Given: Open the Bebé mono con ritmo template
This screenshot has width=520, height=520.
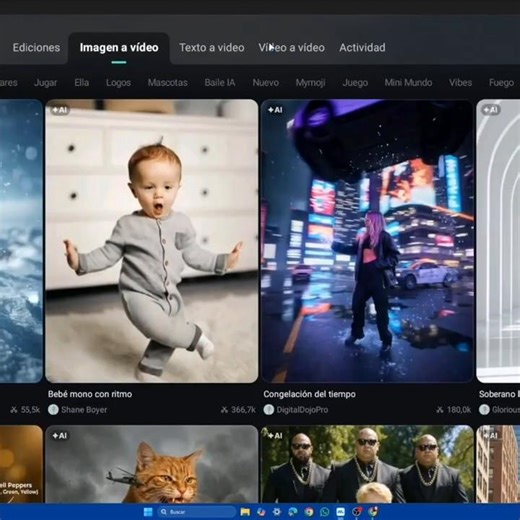Looking at the screenshot, I should point(152,241).
